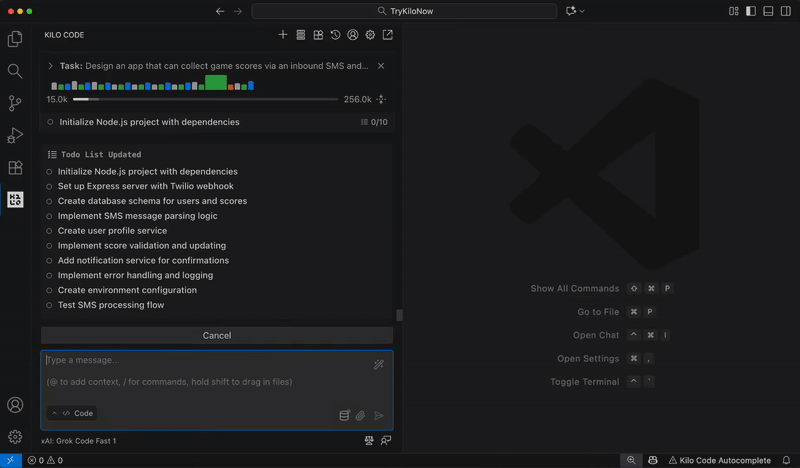The height and width of the screenshot is (468, 800).
Task: Toggle 'Create database schema for users and scores' todo
Action: (x=49, y=201)
